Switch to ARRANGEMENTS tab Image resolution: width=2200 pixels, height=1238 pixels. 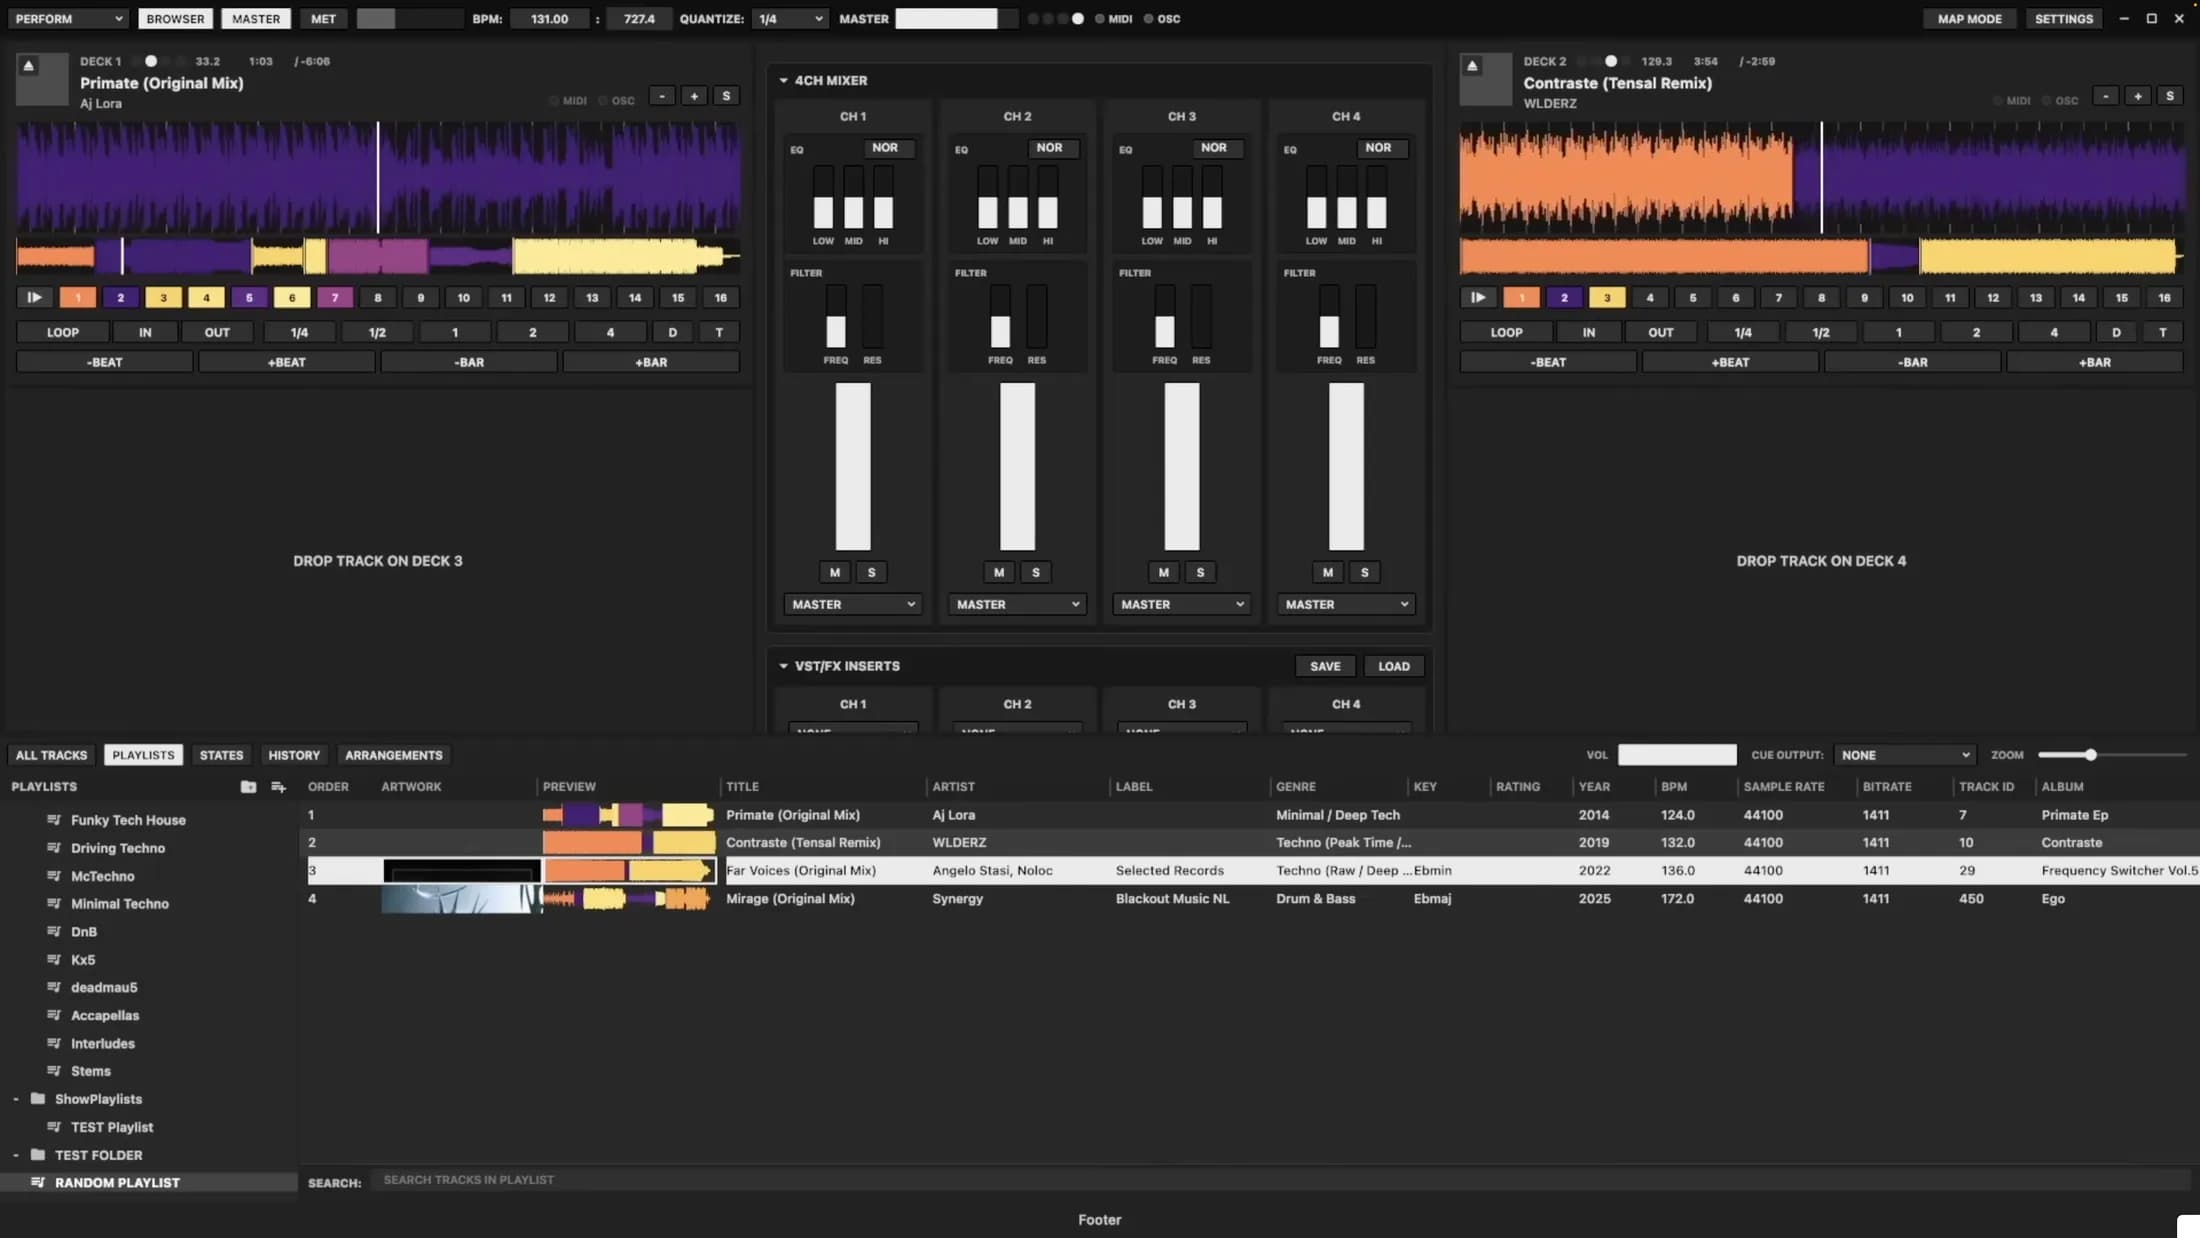click(x=393, y=755)
